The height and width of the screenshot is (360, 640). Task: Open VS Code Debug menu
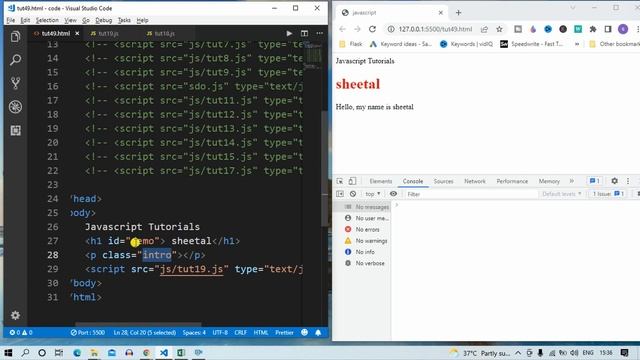pos(103,20)
